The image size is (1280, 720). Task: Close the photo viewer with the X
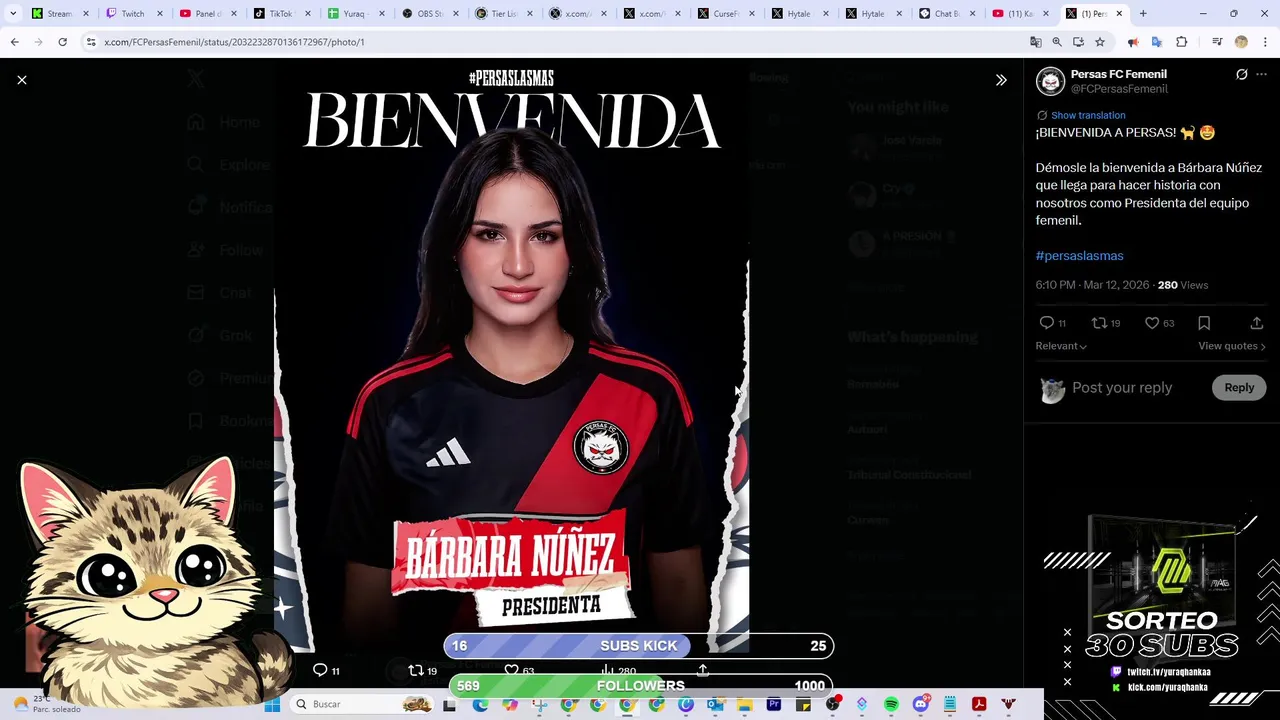[x=22, y=80]
